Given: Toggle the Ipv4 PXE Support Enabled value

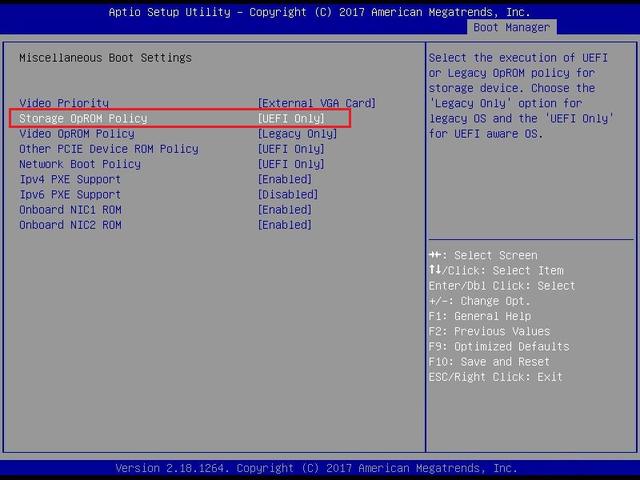Looking at the screenshot, I should pos(284,179).
